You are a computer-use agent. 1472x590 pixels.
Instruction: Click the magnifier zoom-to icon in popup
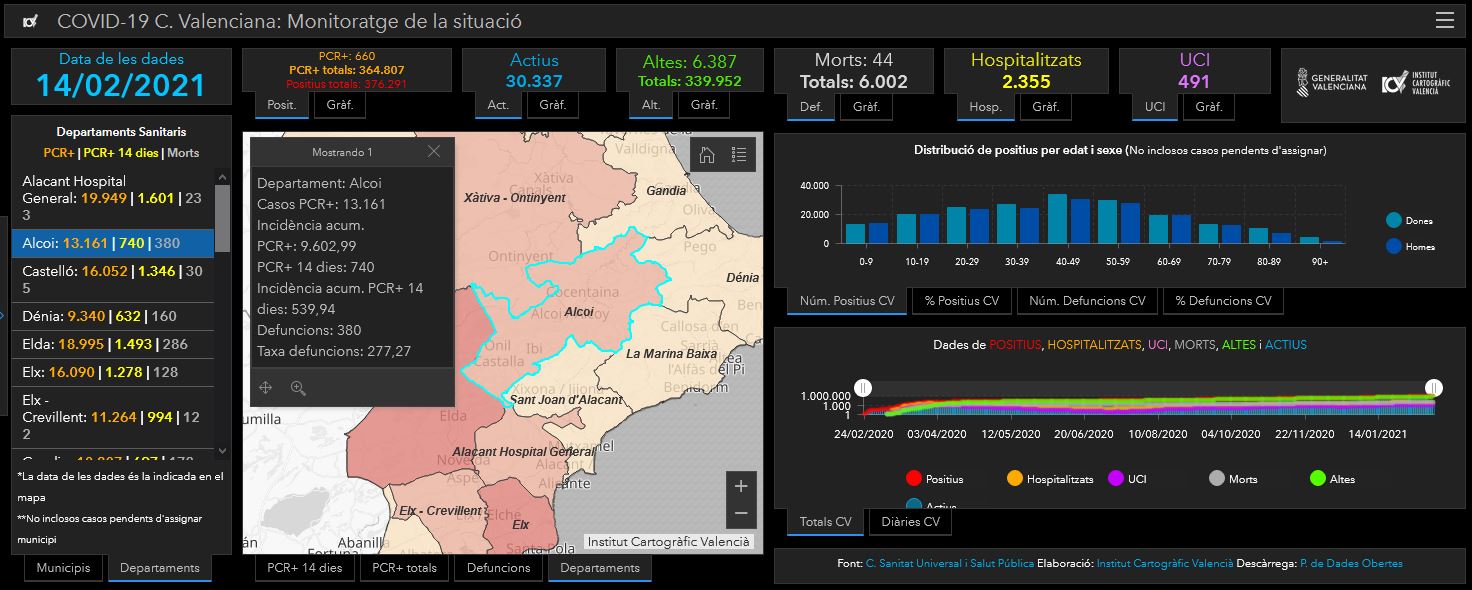(x=298, y=388)
